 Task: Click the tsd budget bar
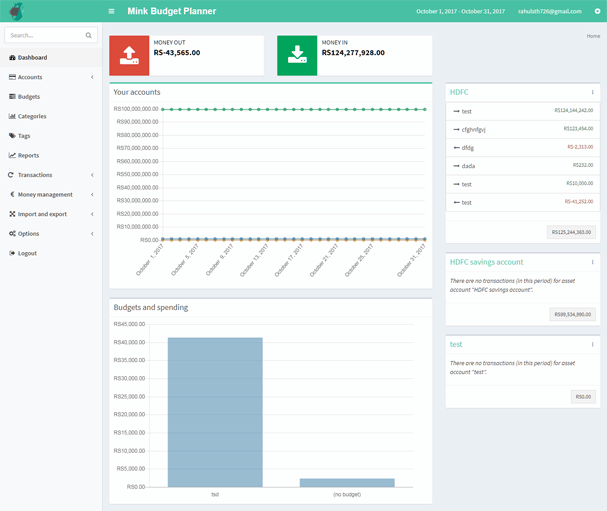[x=215, y=412]
